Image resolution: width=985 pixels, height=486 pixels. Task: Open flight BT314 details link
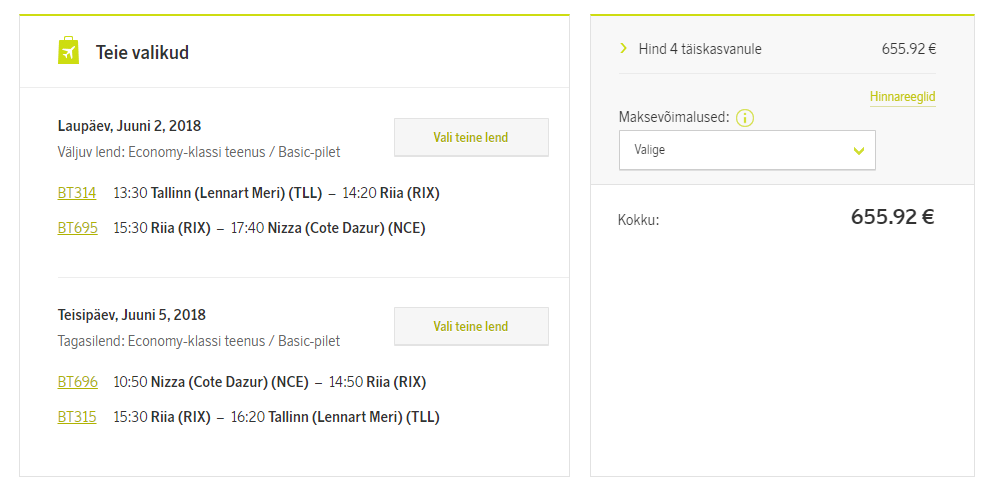(77, 193)
